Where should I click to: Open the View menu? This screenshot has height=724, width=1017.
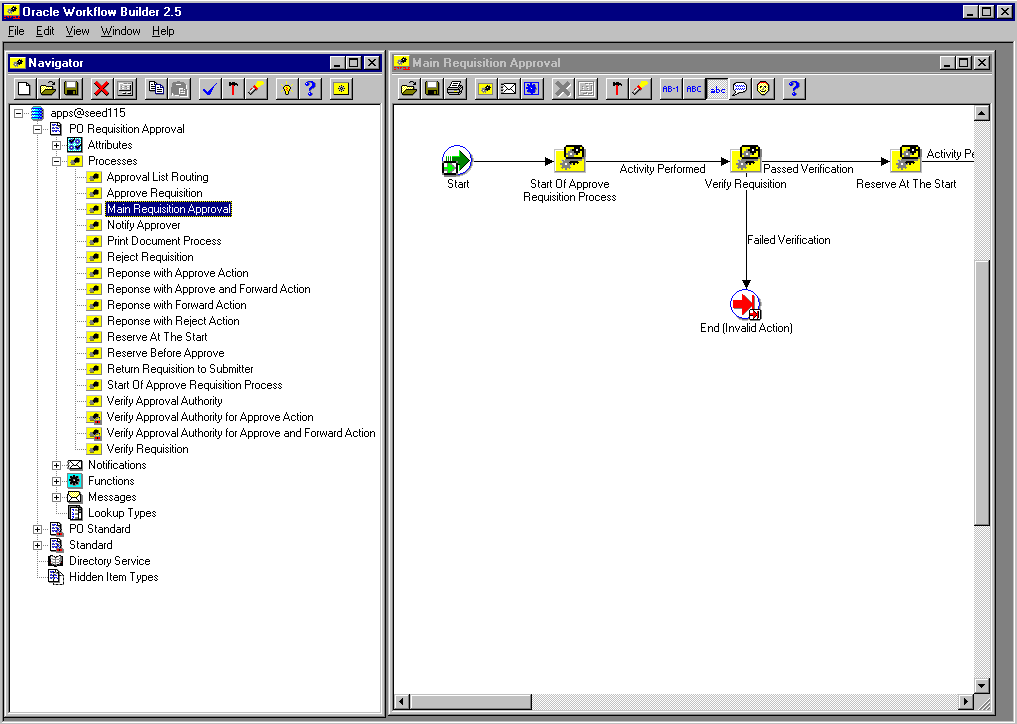coord(77,31)
